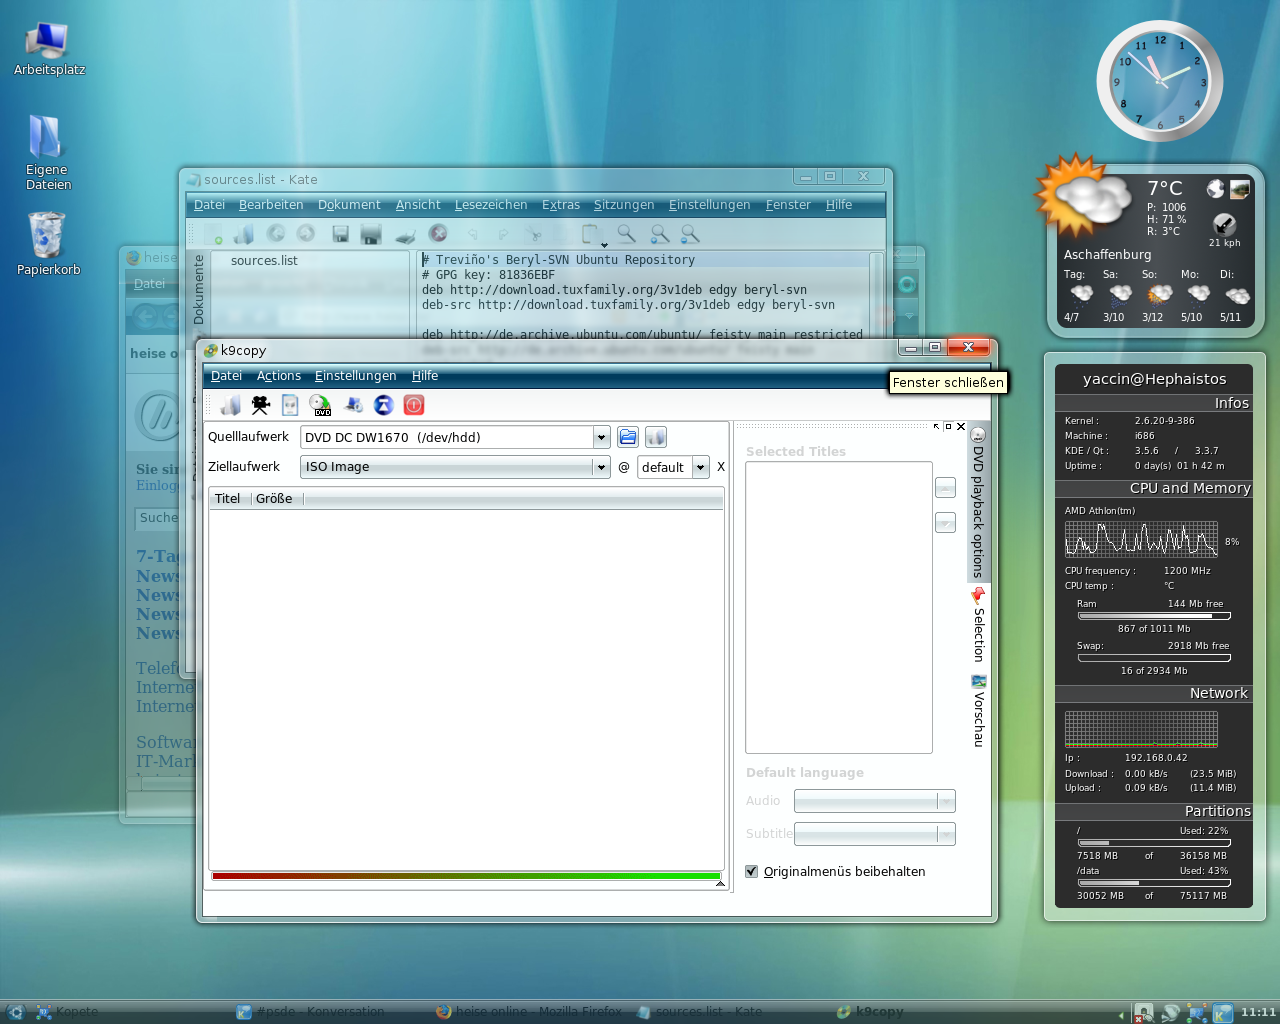
Task: Switch to Vorschau side tab
Action: tap(978, 711)
